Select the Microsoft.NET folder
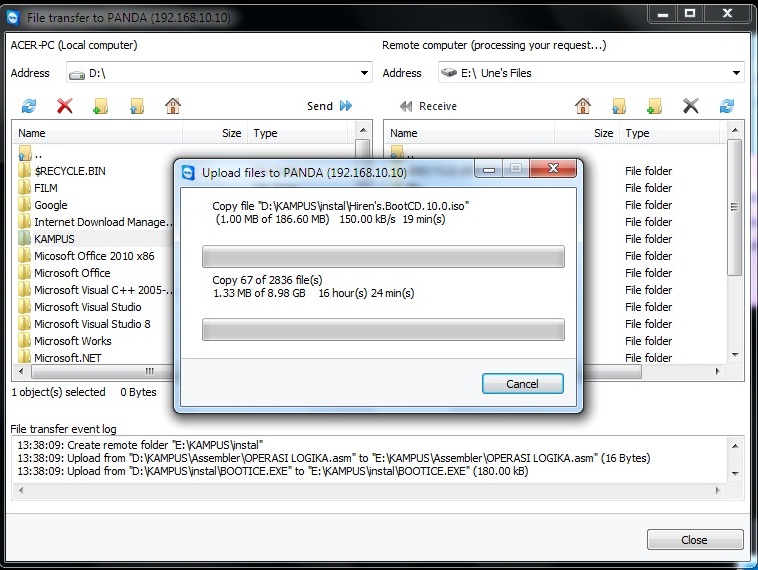The width and height of the screenshot is (758, 570). click(68, 358)
